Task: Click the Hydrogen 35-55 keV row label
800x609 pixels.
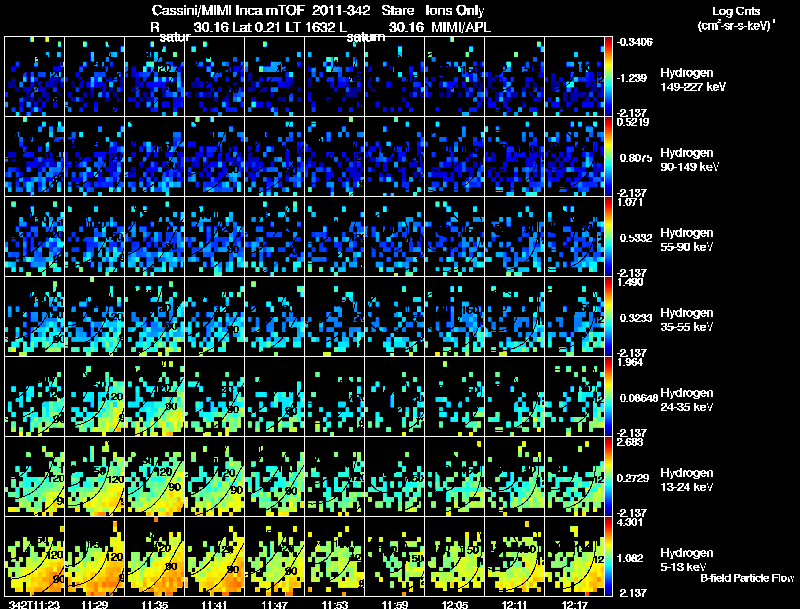Action: click(687, 320)
